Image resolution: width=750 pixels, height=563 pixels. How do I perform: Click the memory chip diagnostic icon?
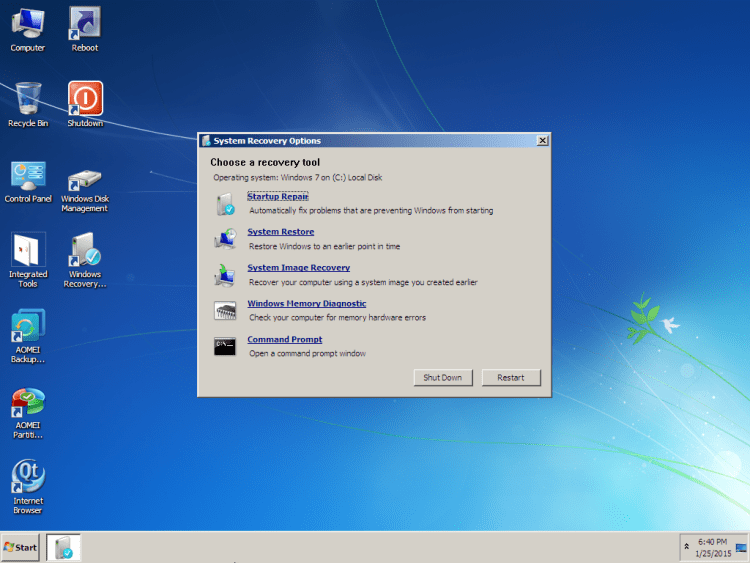pyautogui.click(x=225, y=310)
